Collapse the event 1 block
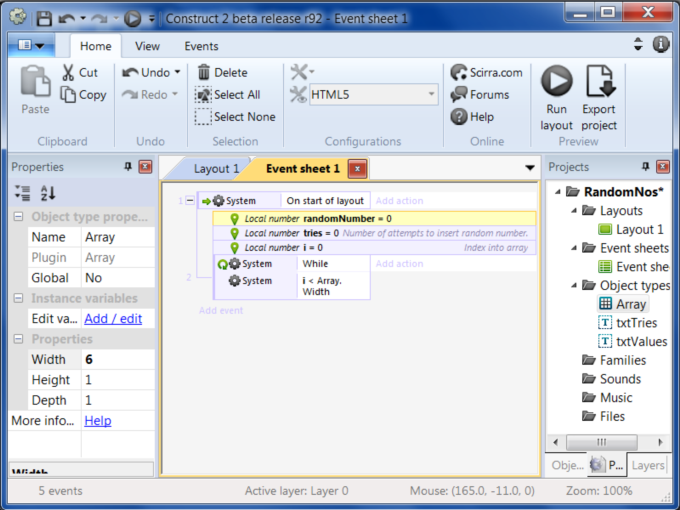 pyautogui.click(x=190, y=201)
